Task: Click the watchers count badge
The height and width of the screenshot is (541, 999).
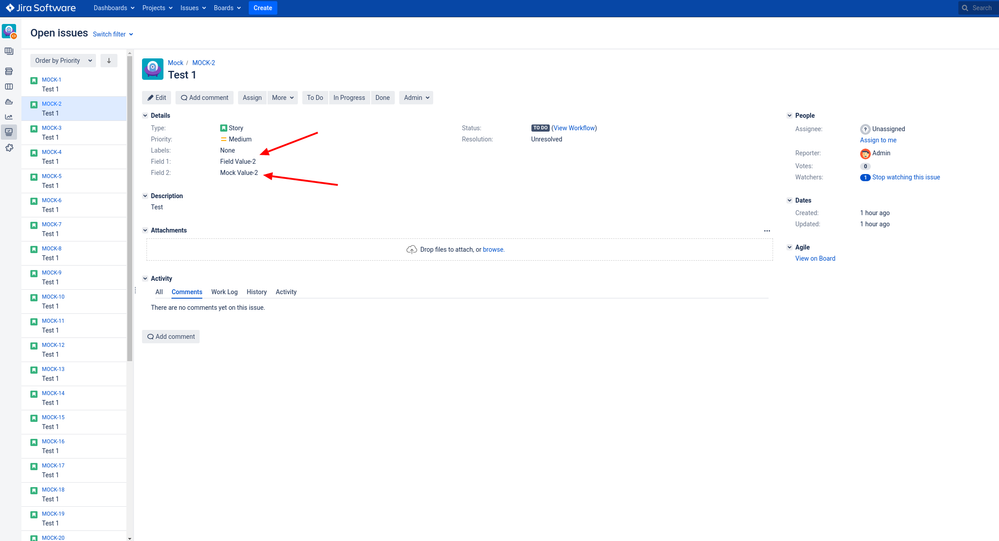Action: [865, 178]
